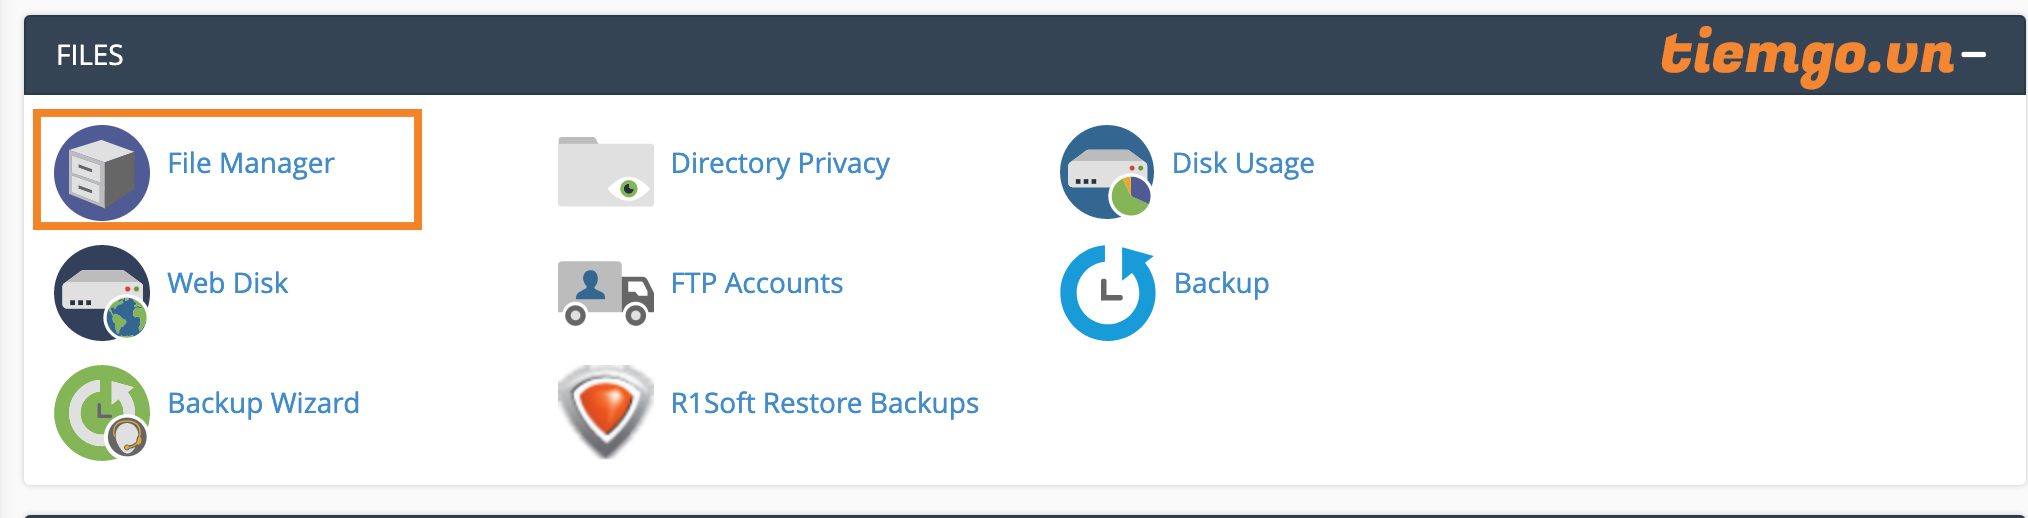This screenshot has height=518, width=2028.
Task: Click the R1Soft shield icon
Action: point(605,410)
